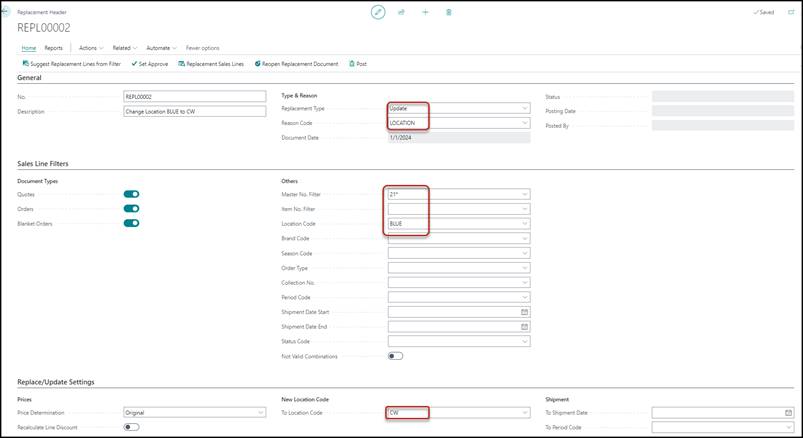This screenshot has width=803, height=438.
Task: Open Location Code dropdown
Action: (524, 224)
